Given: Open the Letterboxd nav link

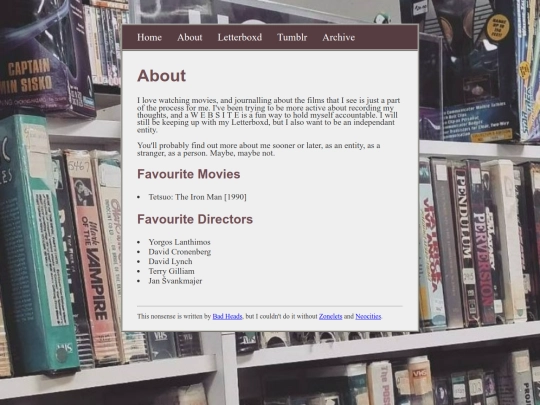Looking at the screenshot, I should [240, 37].
